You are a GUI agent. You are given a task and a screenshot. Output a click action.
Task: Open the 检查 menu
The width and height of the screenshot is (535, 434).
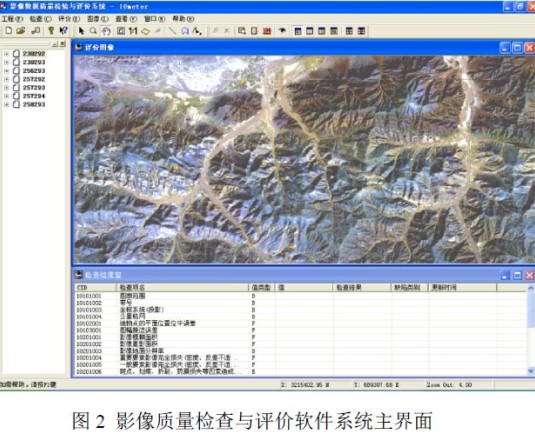point(40,19)
